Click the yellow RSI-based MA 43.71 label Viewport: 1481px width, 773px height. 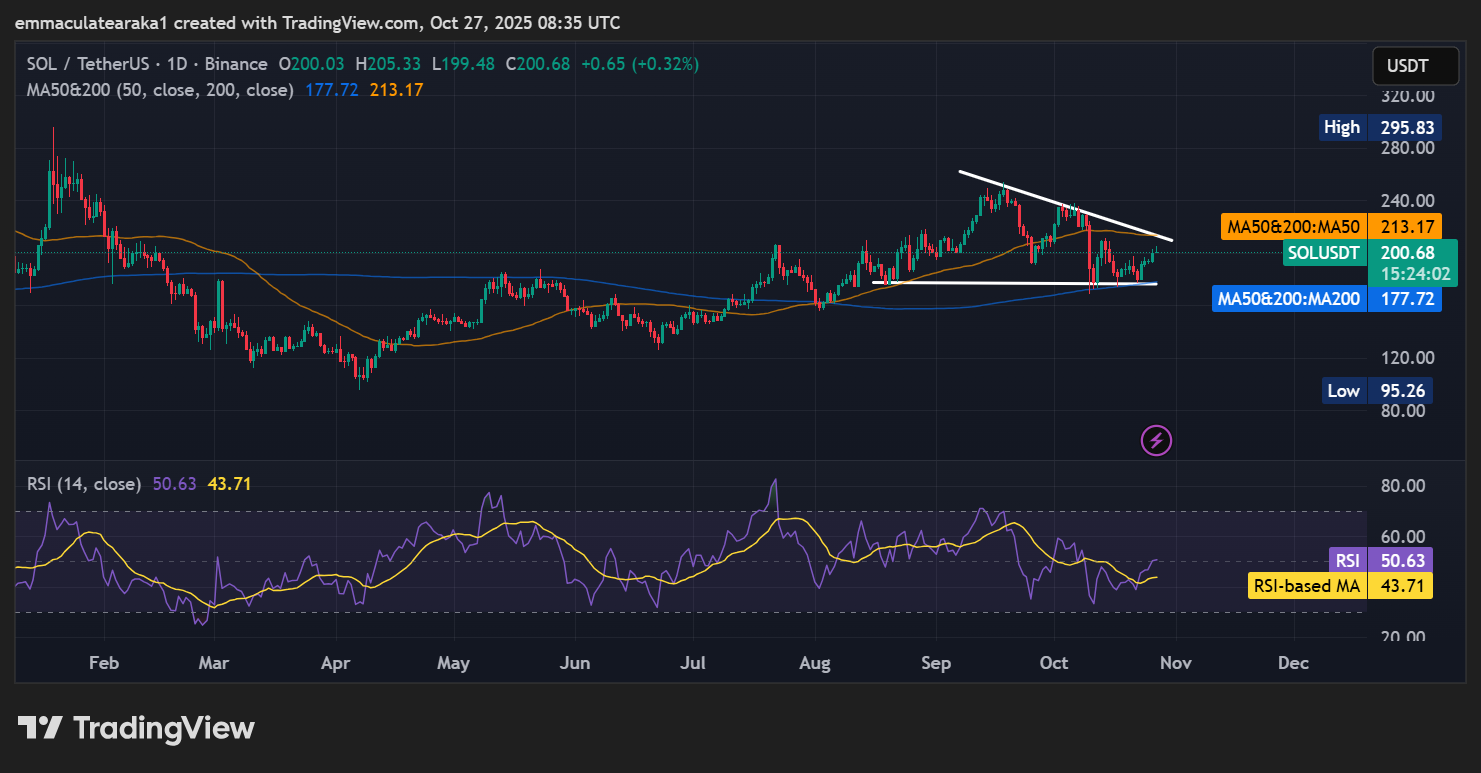pyautogui.click(x=1340, y=586)
